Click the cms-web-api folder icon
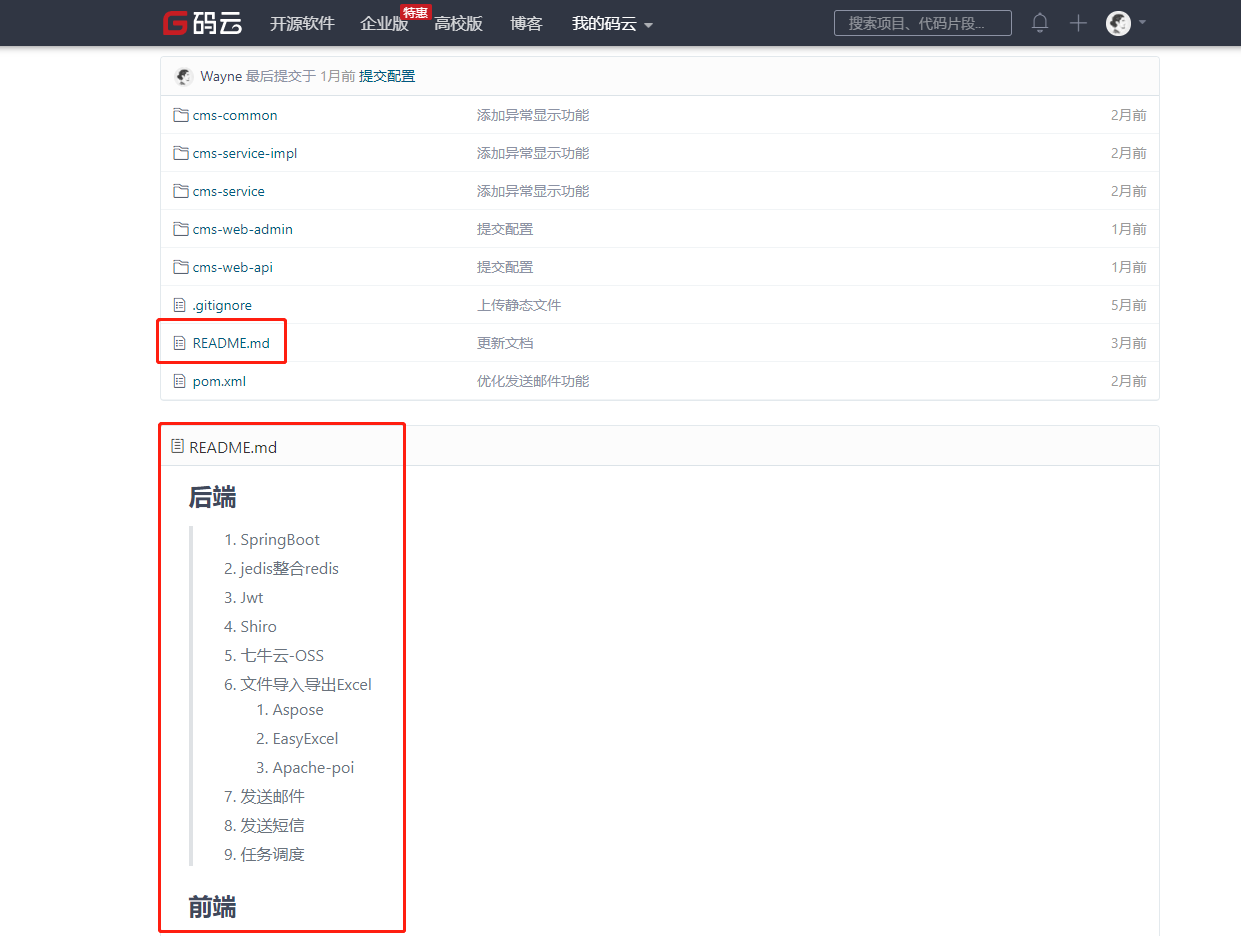 [x=181, y=267]
